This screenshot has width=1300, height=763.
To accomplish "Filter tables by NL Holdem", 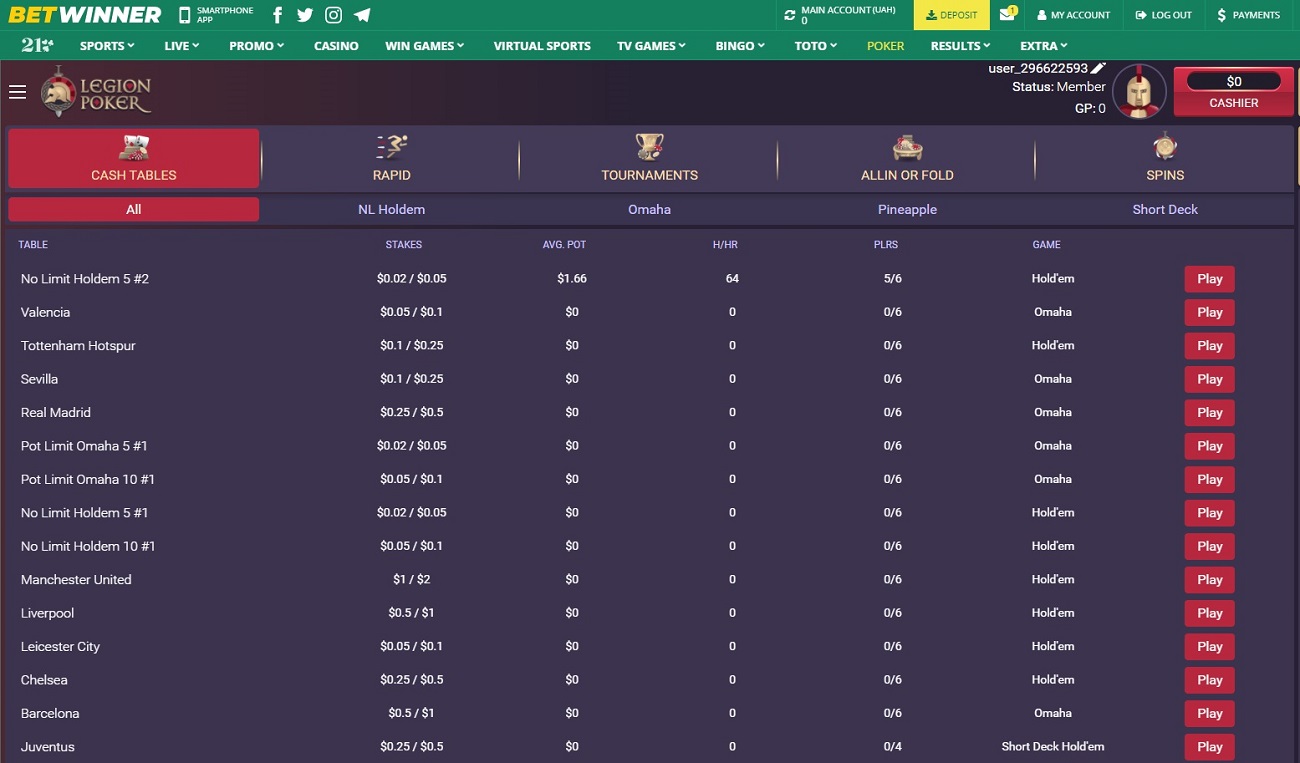I will point(391,209).
